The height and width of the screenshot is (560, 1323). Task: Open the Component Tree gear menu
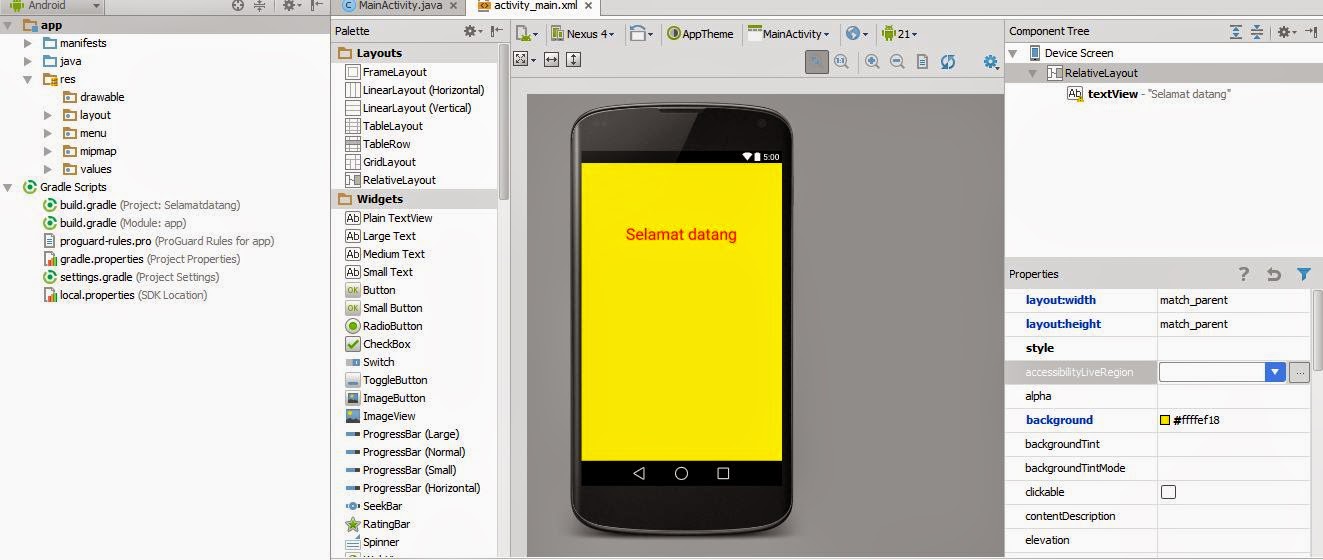coord(1287,32)
